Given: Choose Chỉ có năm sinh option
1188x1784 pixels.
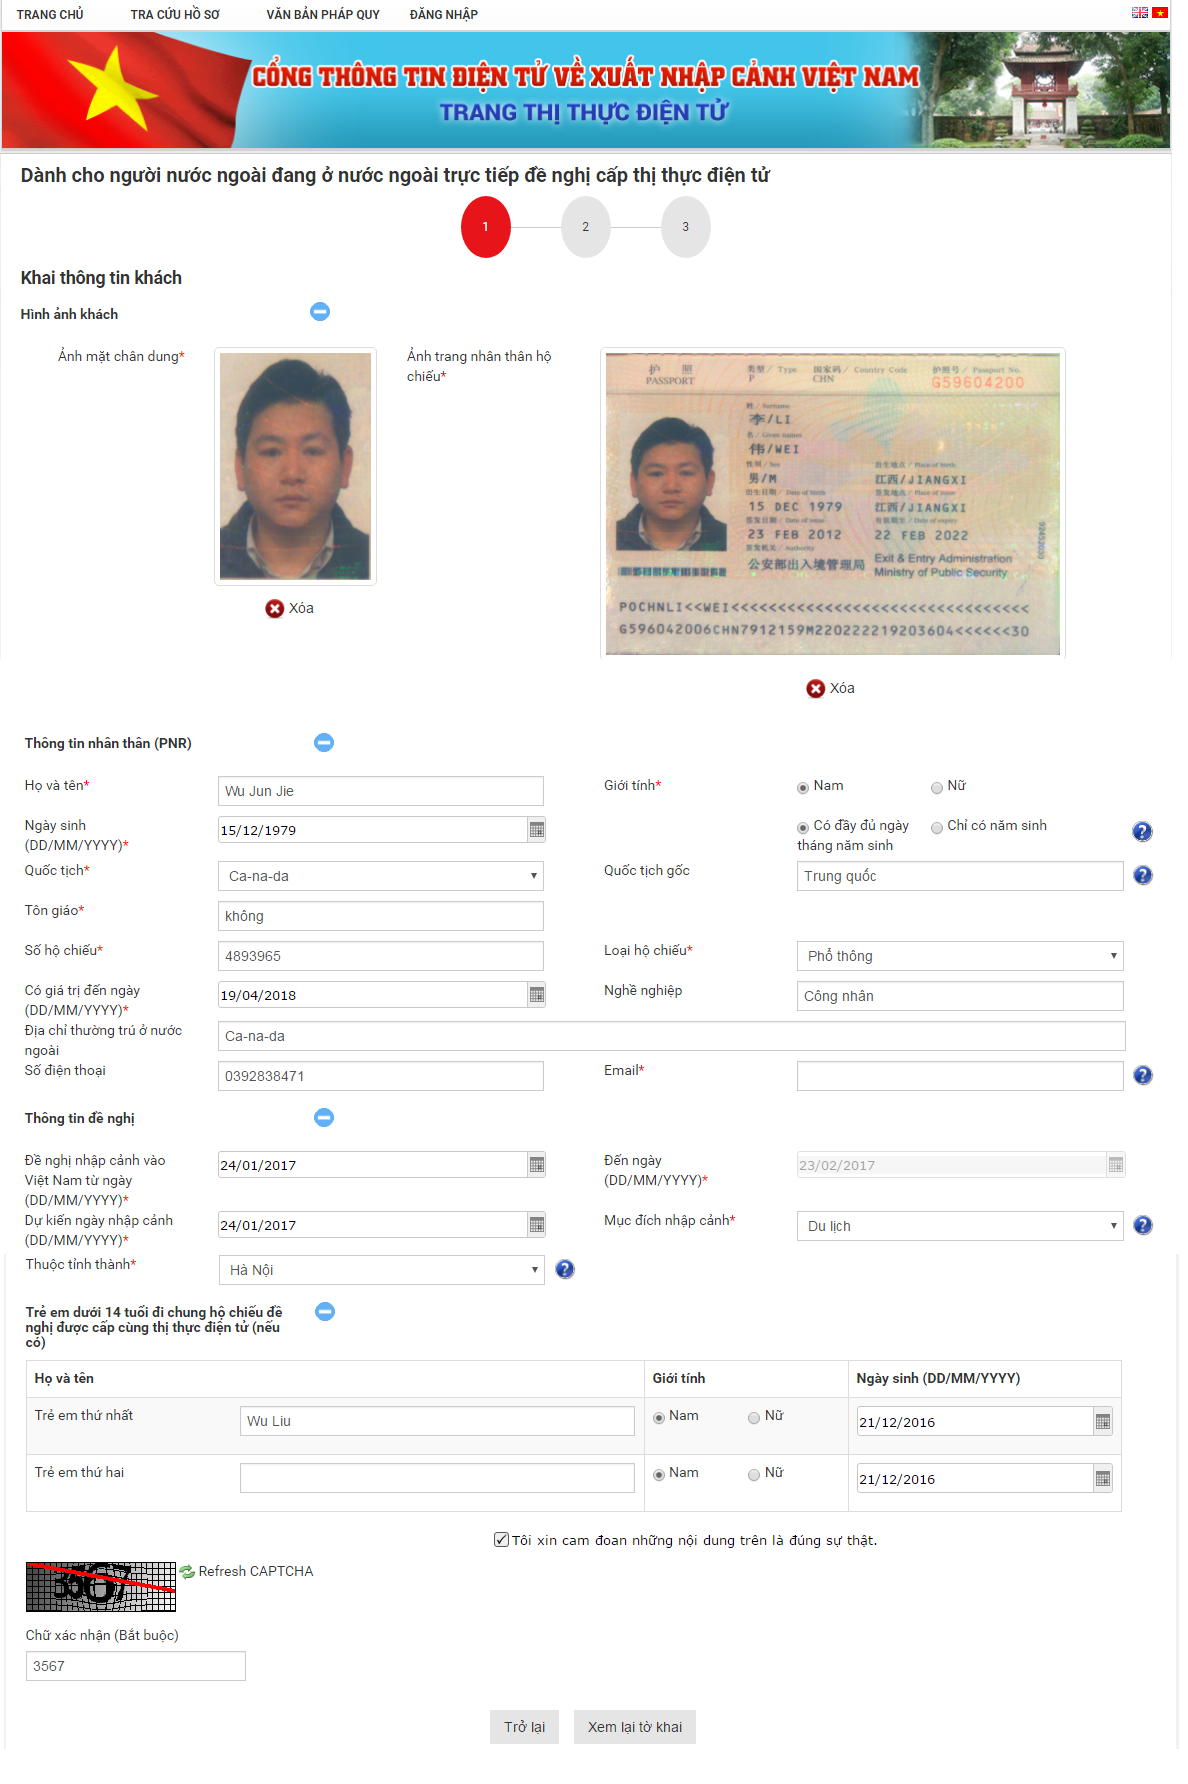Looking at the screenshot, I should [x=937, y=827].
